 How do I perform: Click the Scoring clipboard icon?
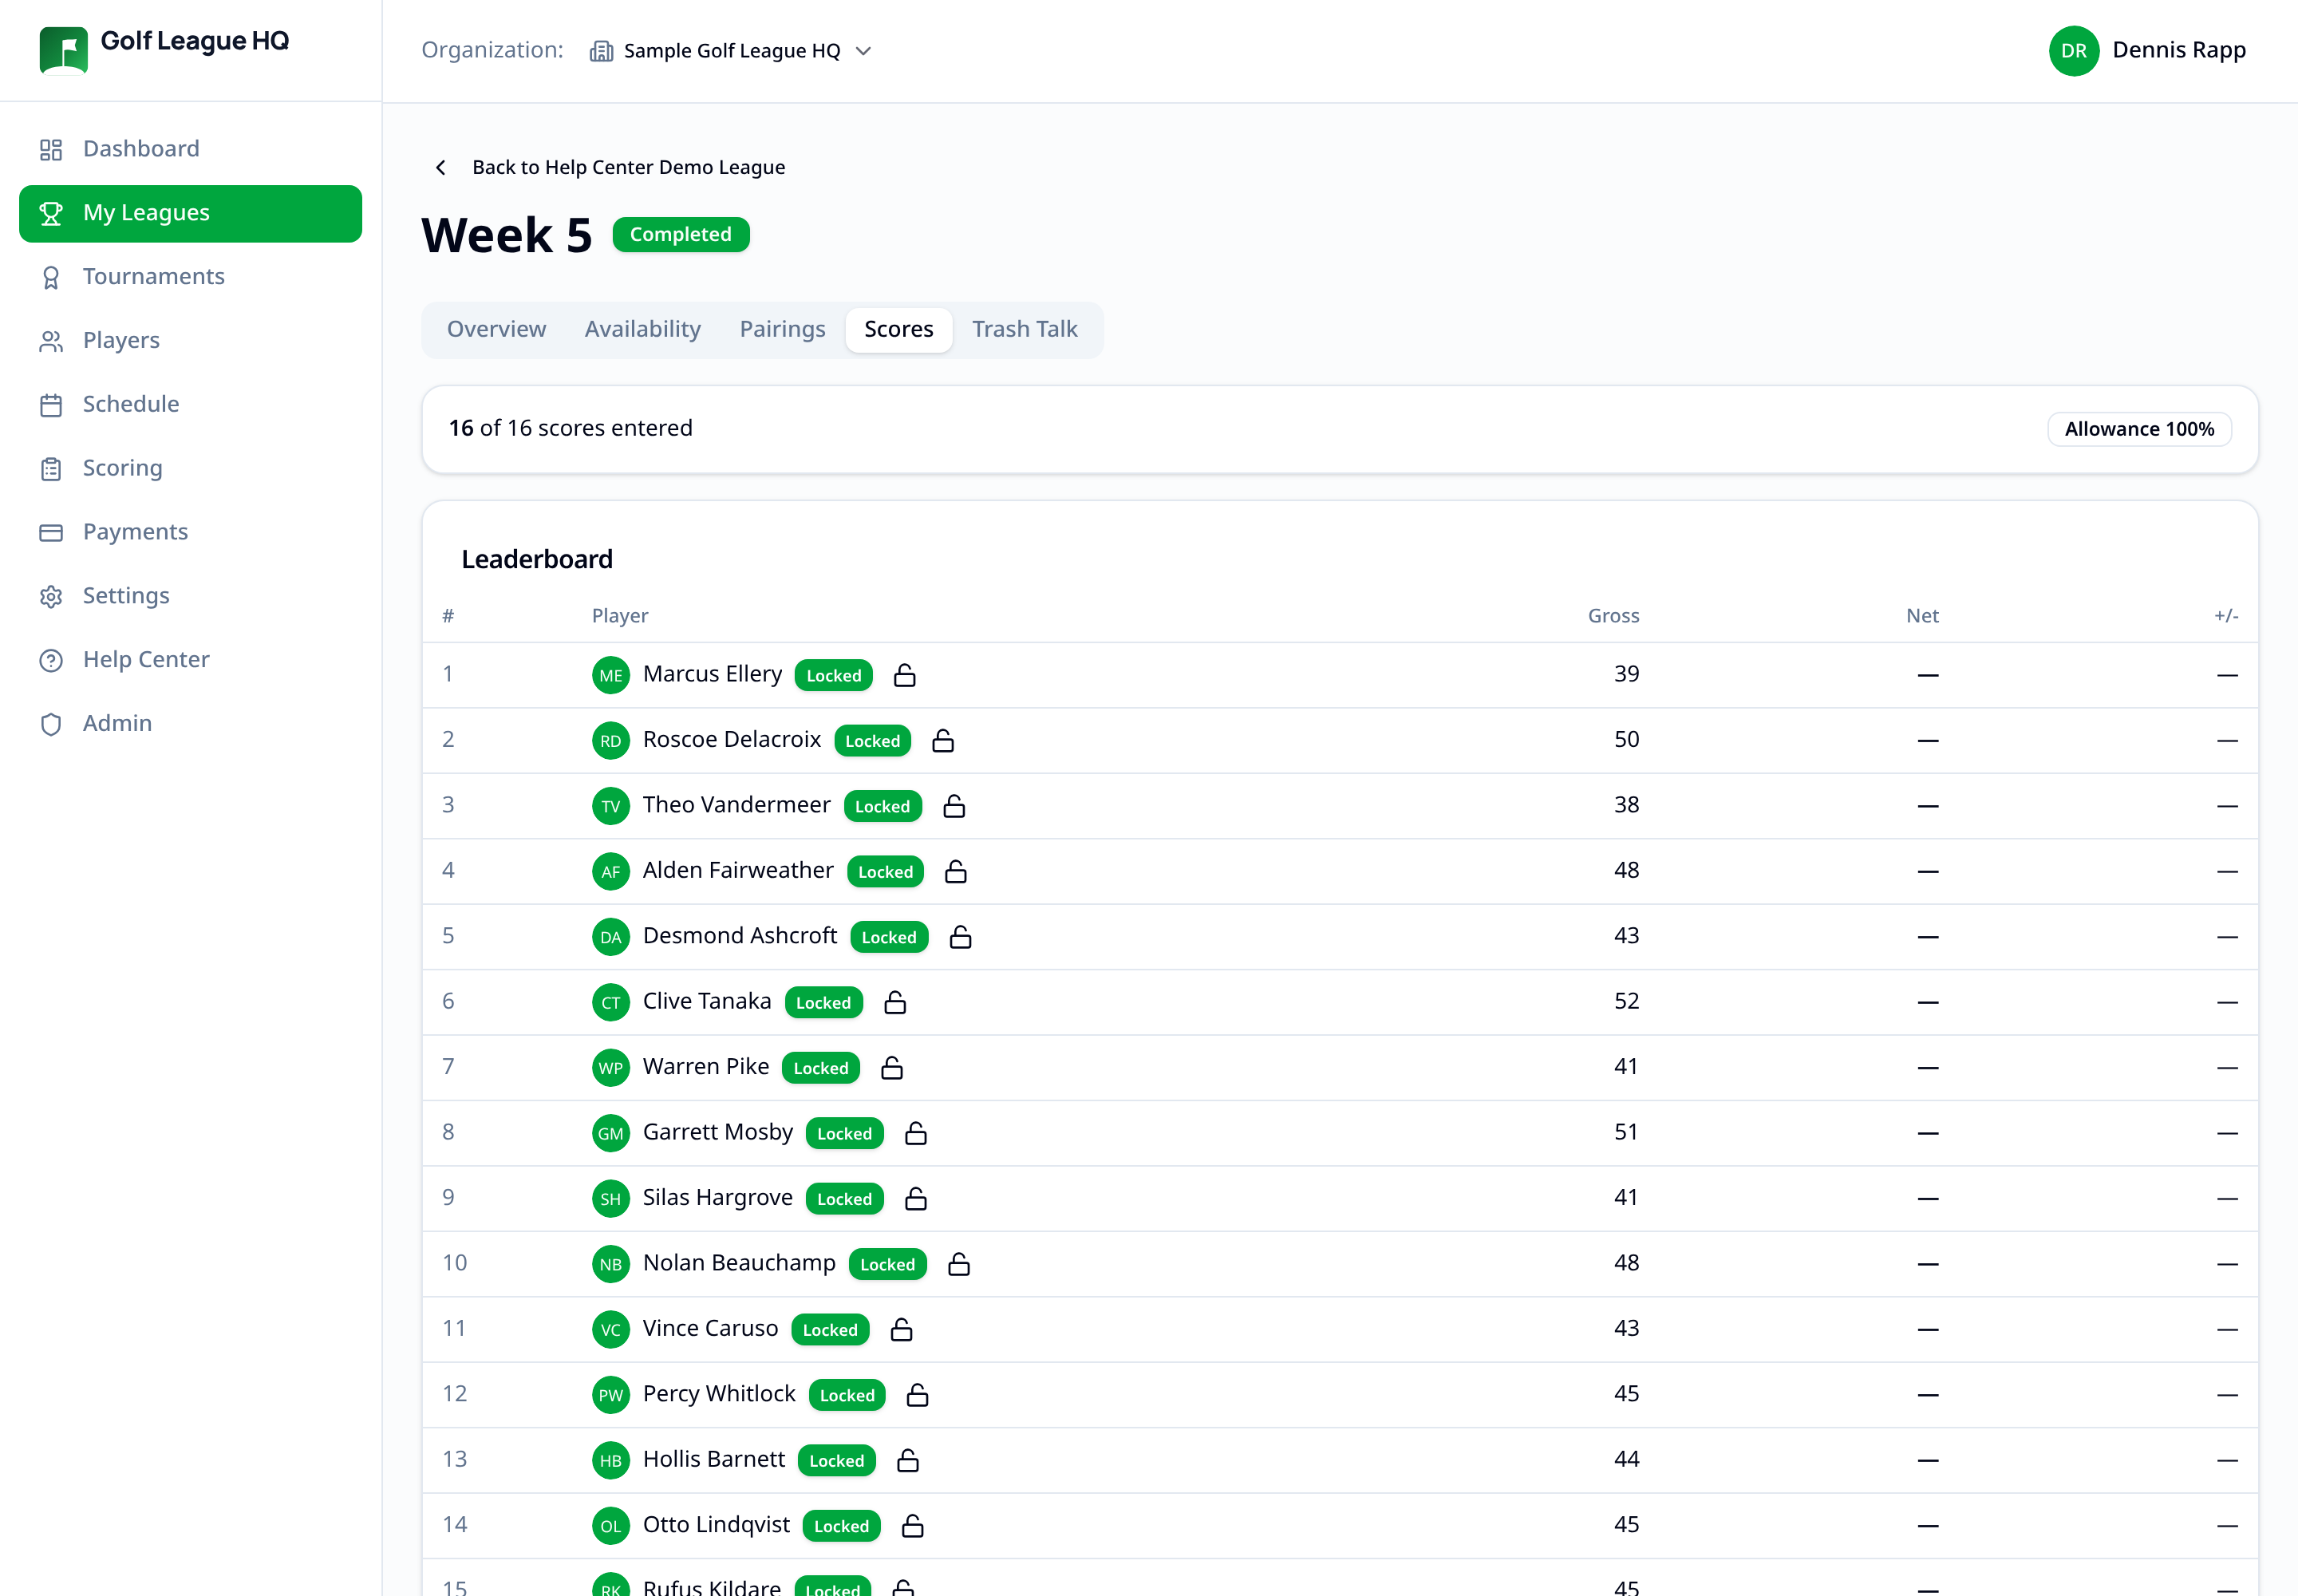coord(51,469)
